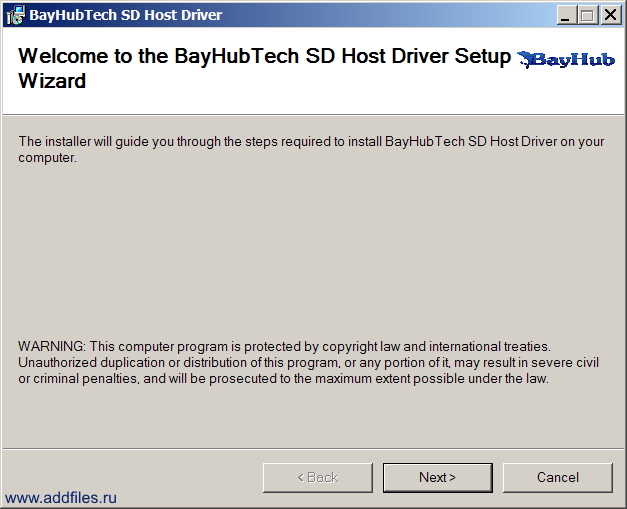This screenshot has width=627, height=509.
Task: Click the "Welcome to the BayHubTech" heading line
Action: (x=264, y=57)
